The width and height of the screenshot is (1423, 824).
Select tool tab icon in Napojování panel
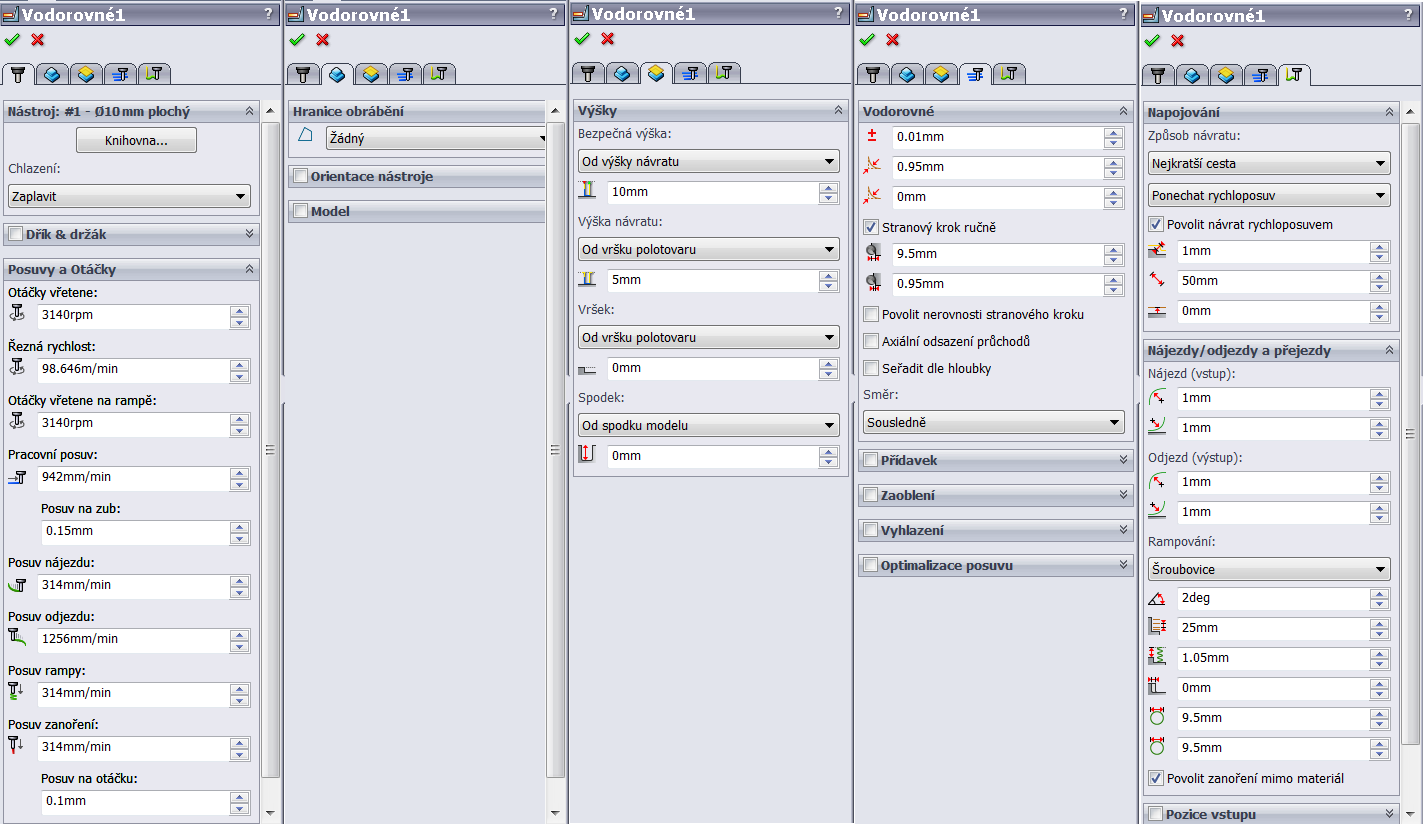coord(1158,74)
